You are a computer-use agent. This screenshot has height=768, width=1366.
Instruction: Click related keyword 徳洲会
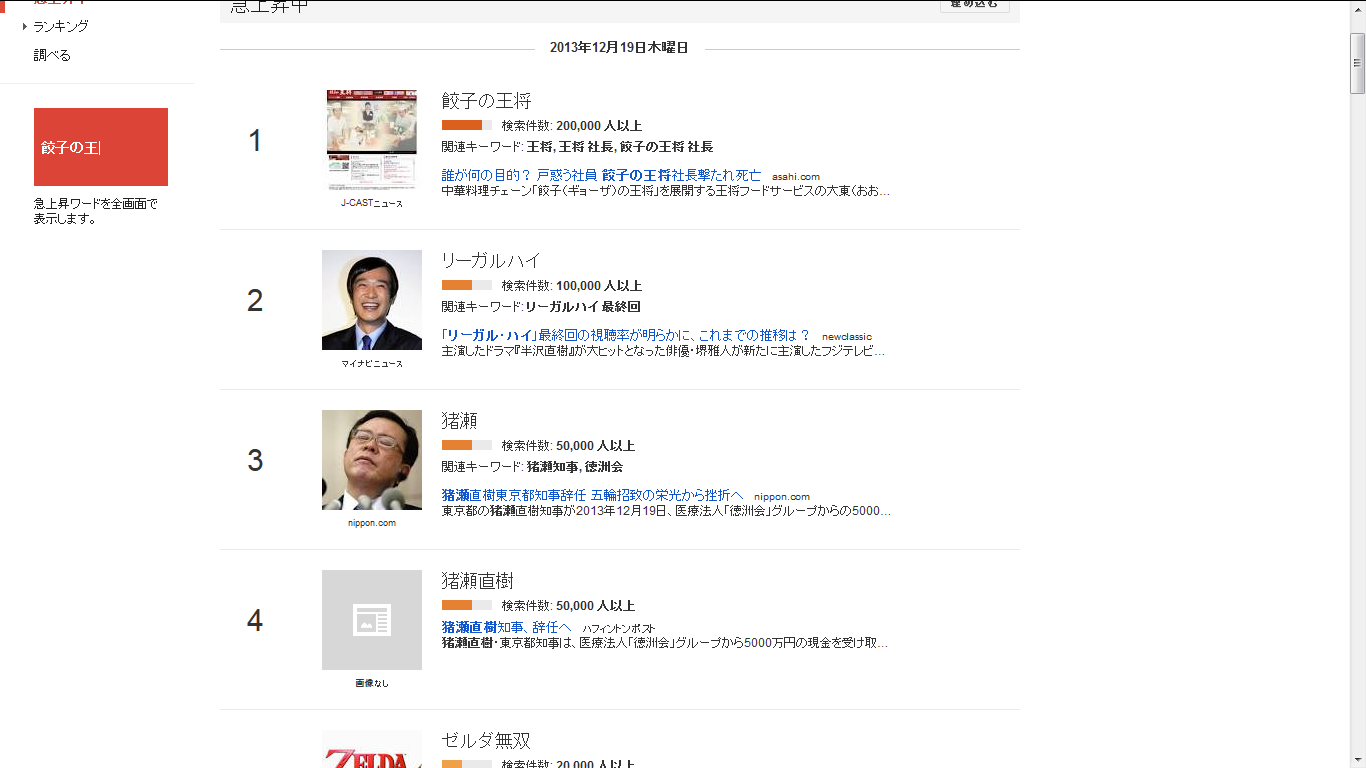click(x=604, y=467)
